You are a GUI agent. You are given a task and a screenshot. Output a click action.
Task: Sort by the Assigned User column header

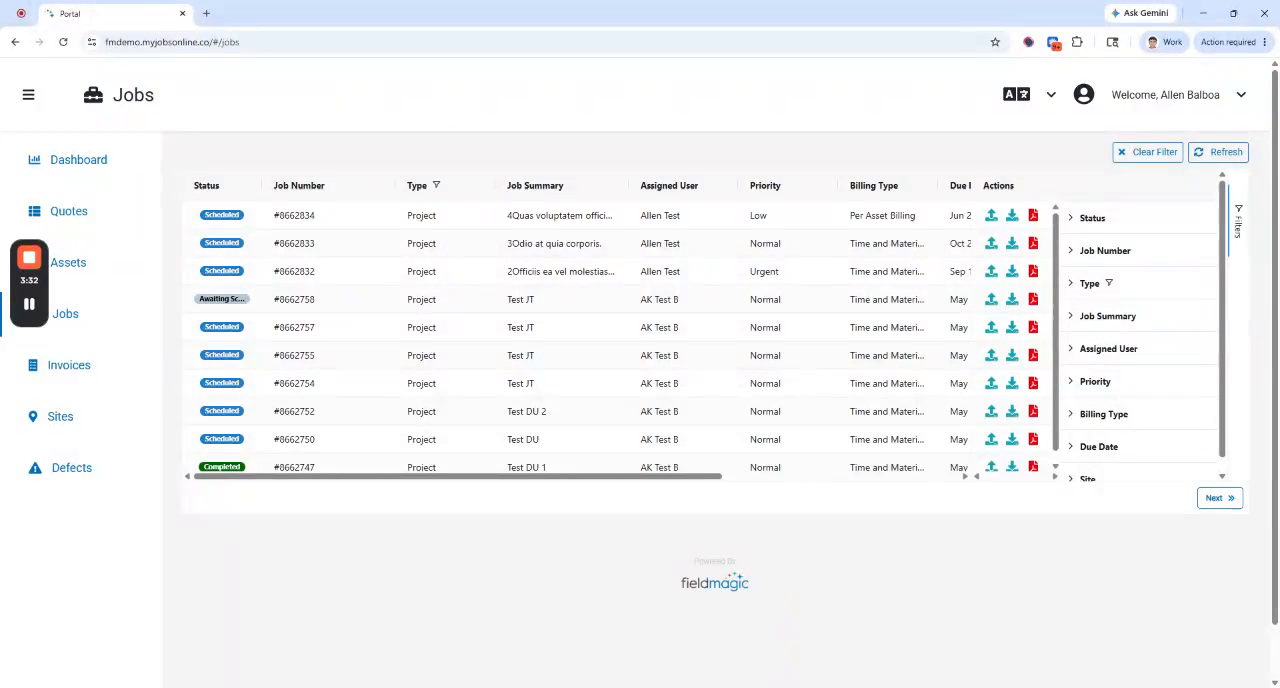(669, 185)
